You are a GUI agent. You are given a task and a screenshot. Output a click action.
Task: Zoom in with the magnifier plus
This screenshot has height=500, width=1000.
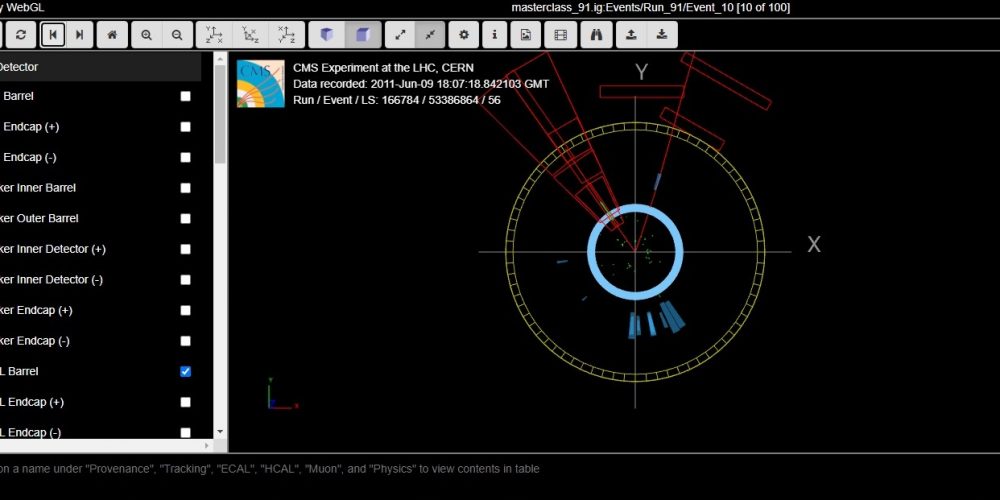pos(146,35)
